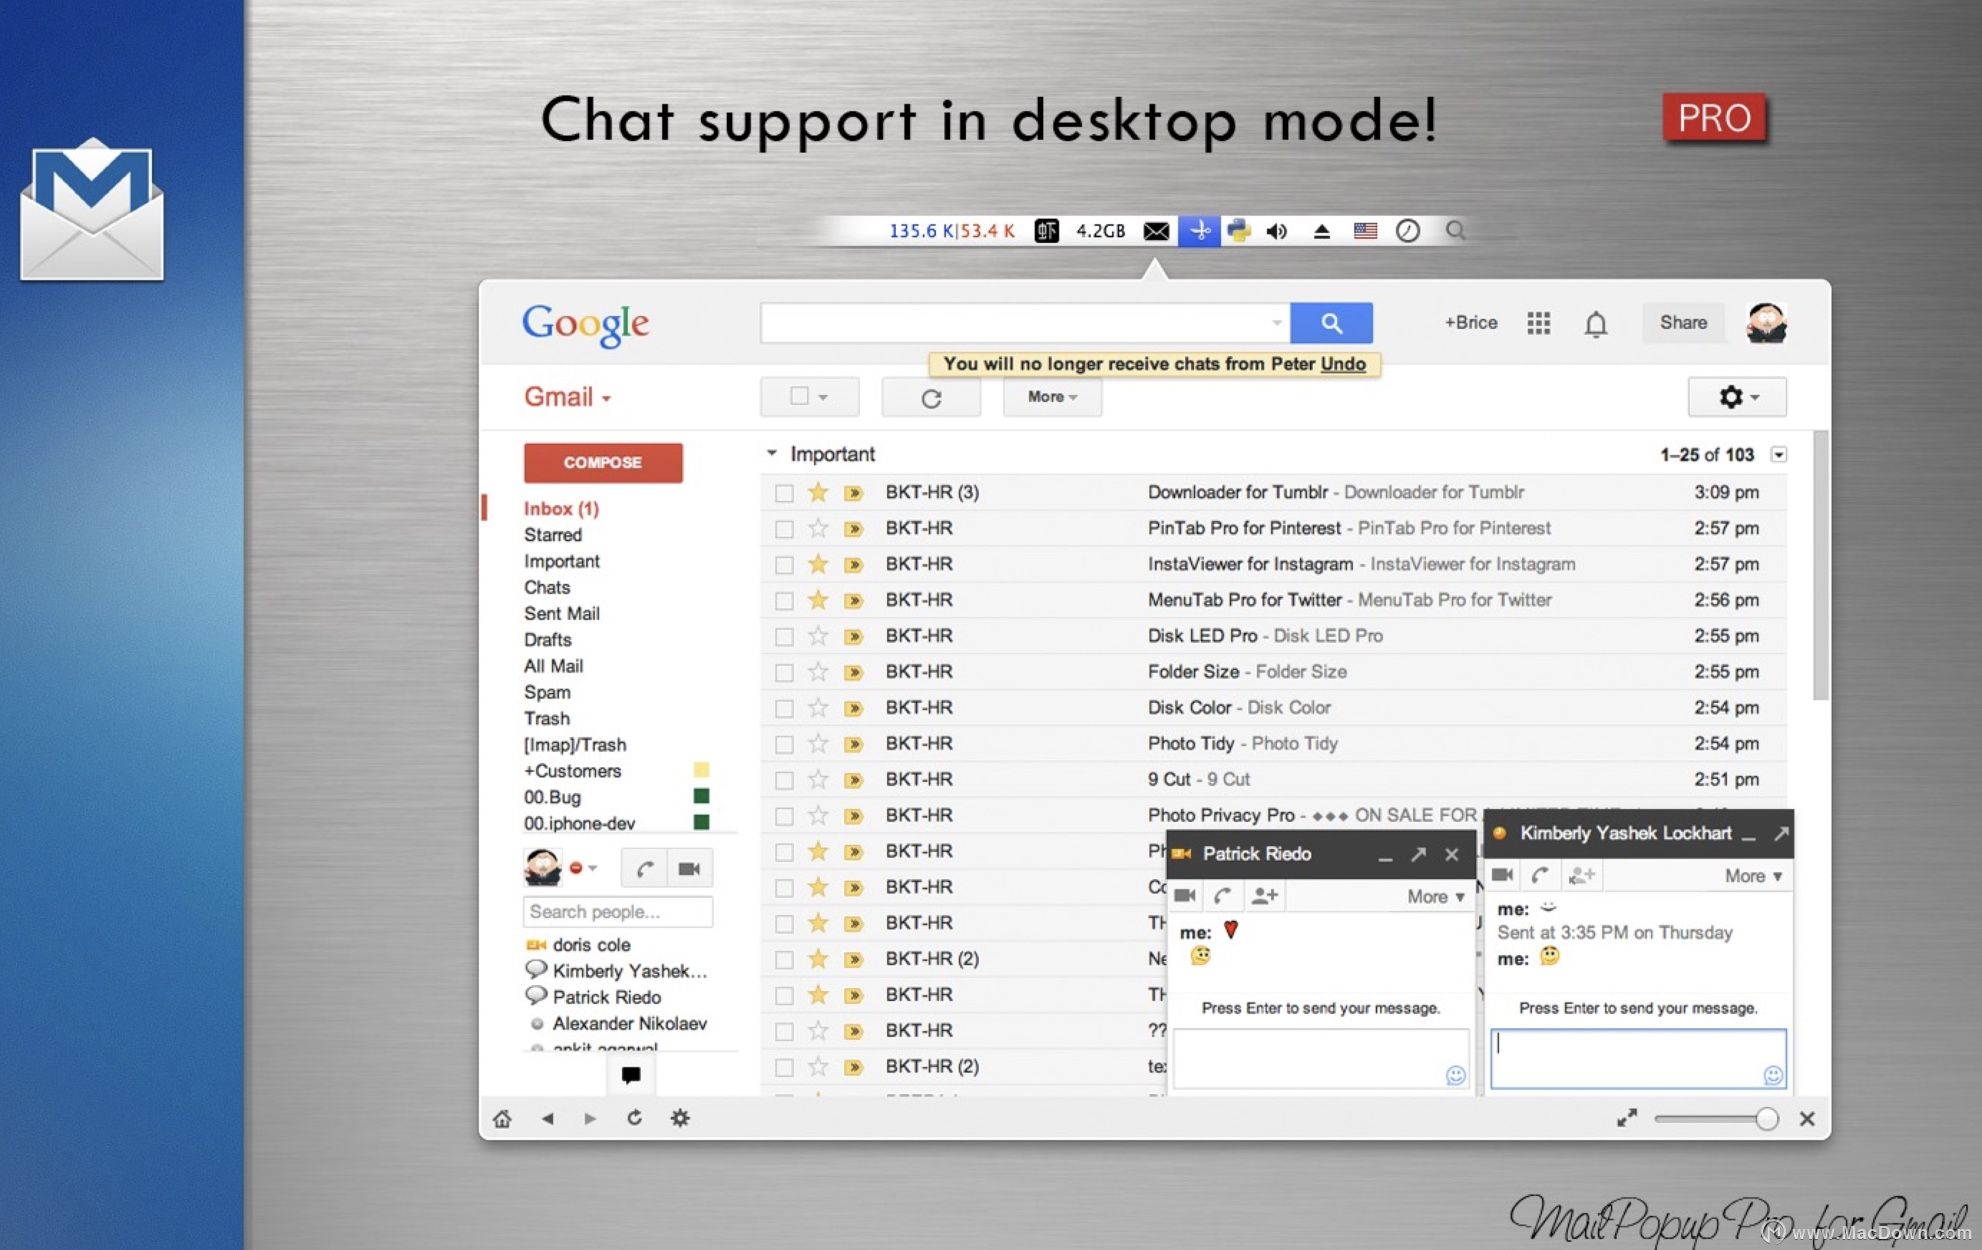Toggle importance marker on Photo Tidy email
This screenshot has height=1250, width=1982.
[x=853, y=744]
